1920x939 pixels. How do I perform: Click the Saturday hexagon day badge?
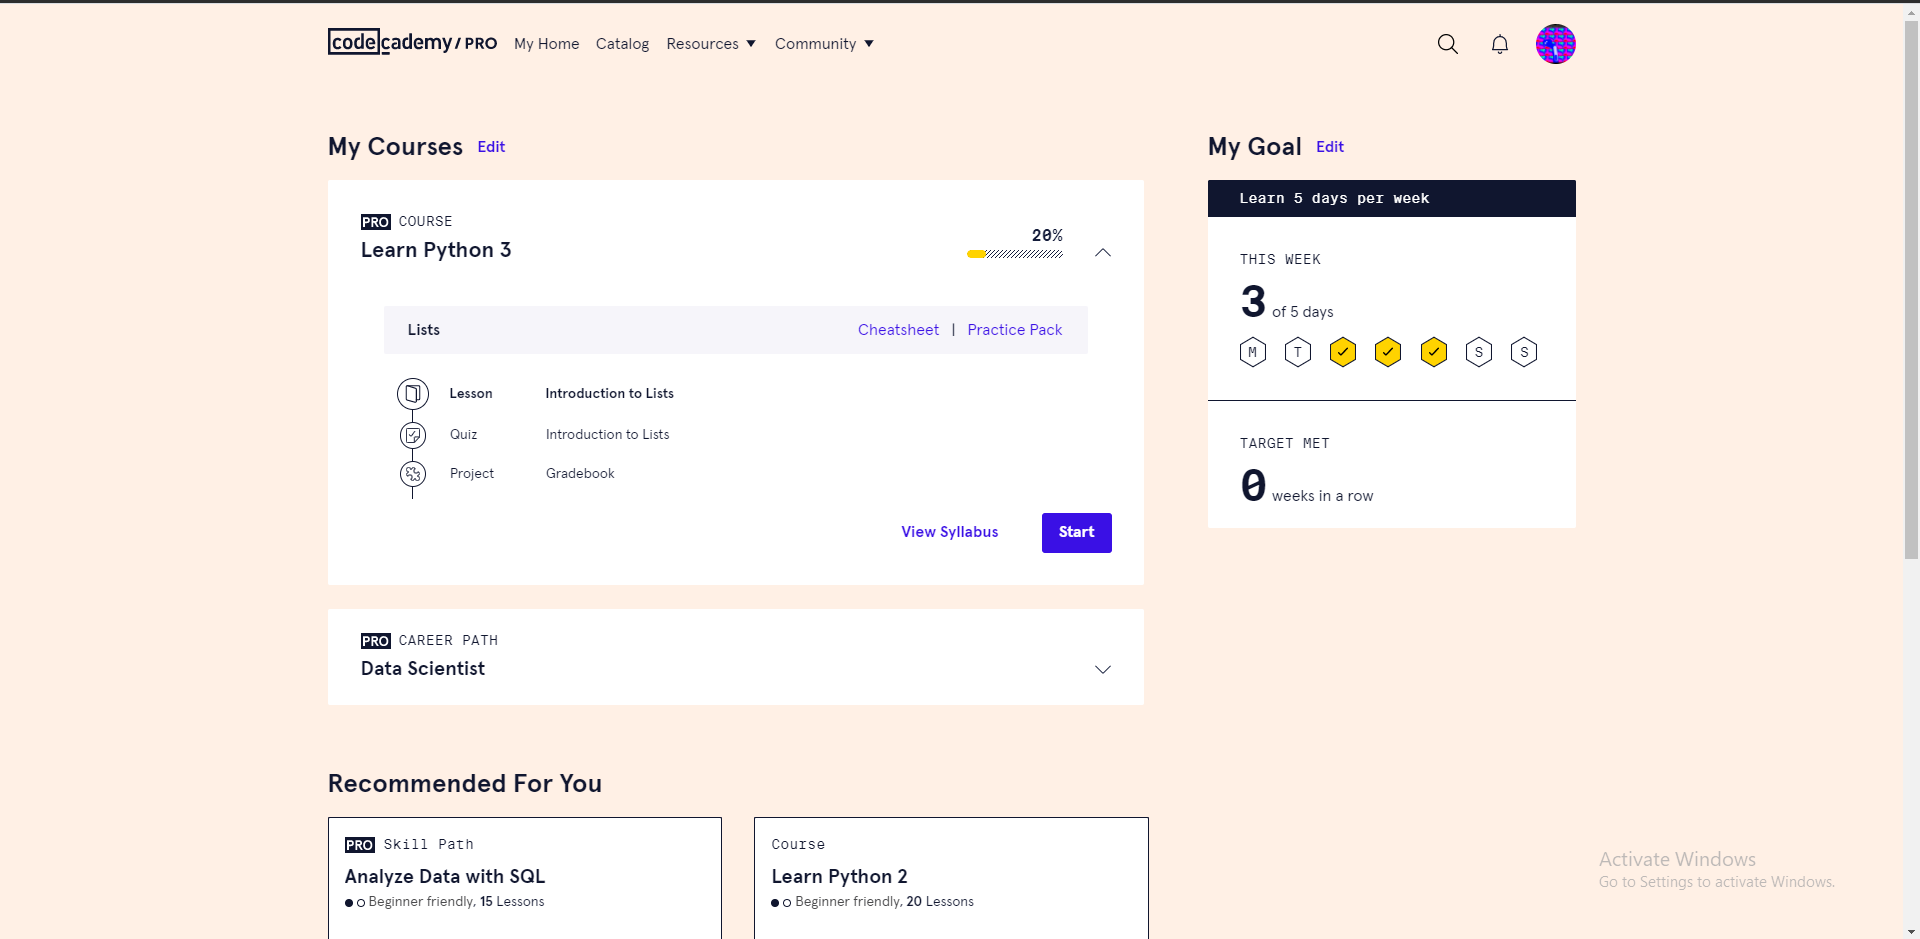pyautogui.click(x=1479, y=352)
